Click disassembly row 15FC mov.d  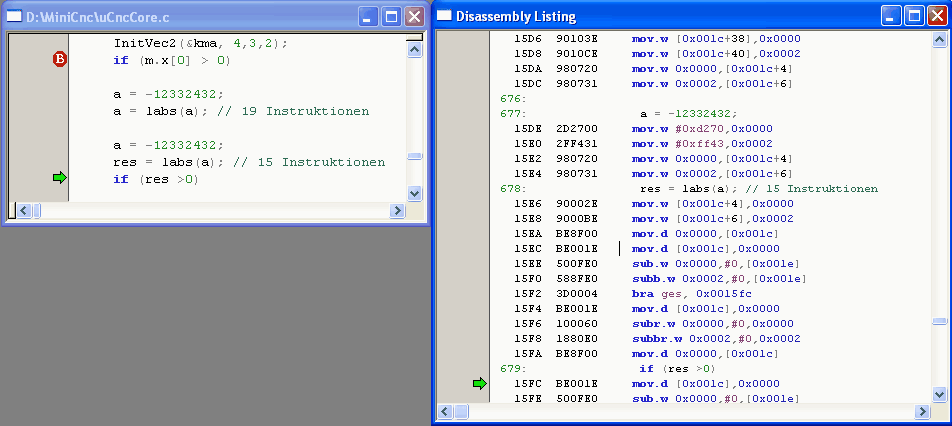pyautogui.click(x=647, y=384)
